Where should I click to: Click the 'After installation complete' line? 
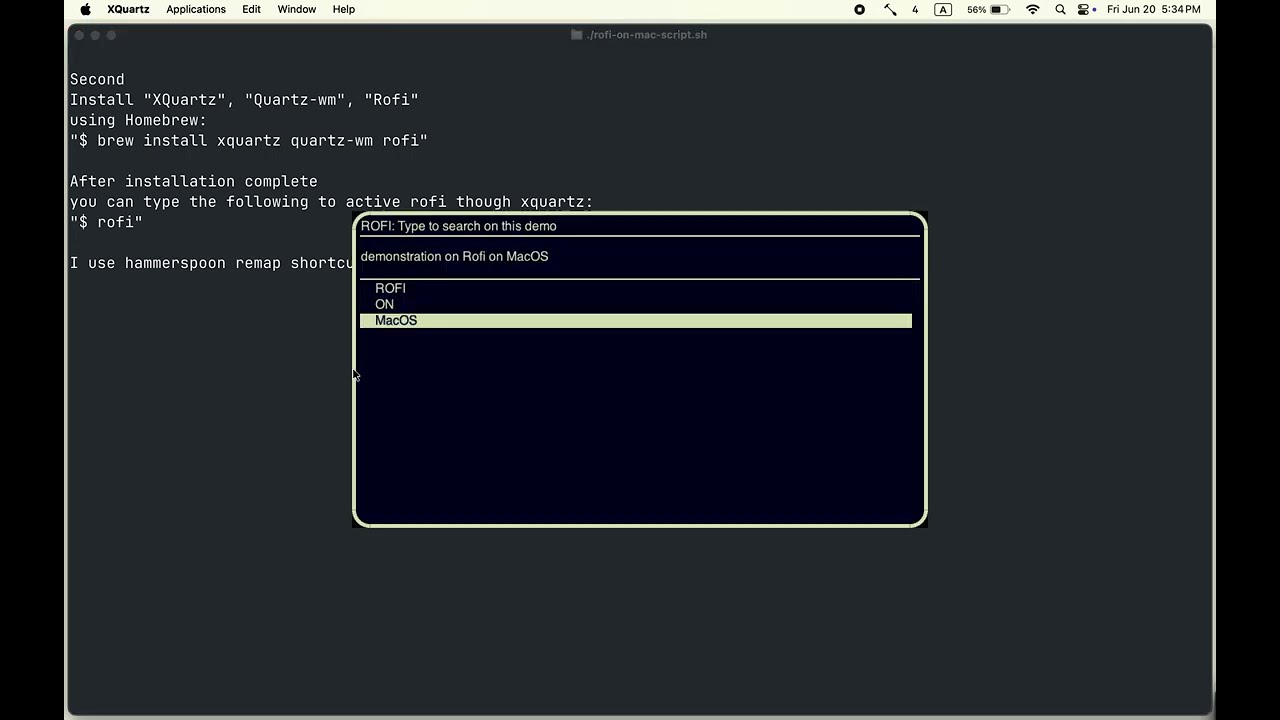(193, 181)
